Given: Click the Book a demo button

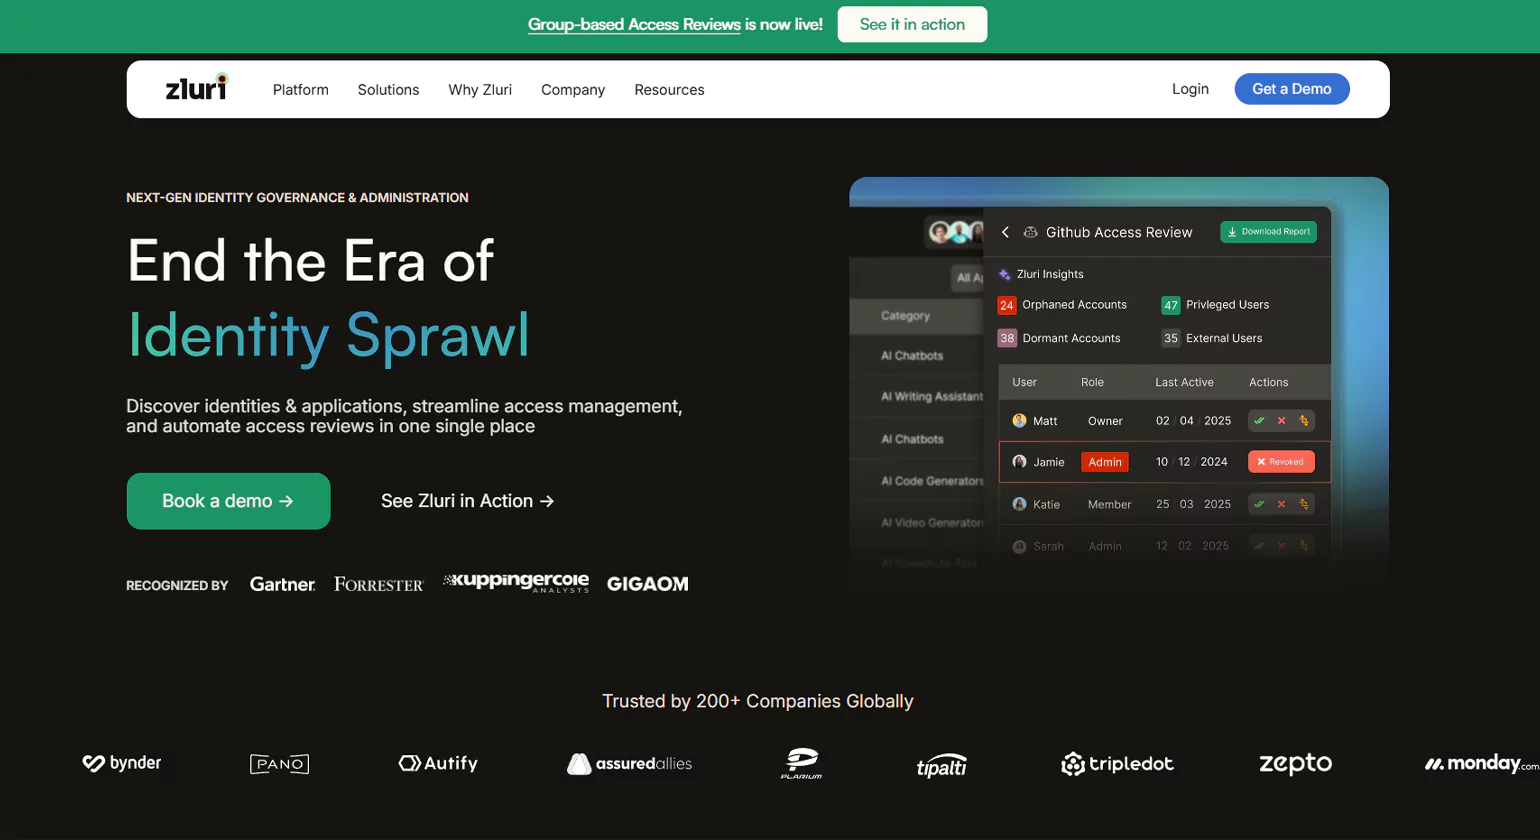Looking at the screenshot, I should click(228, 501).
